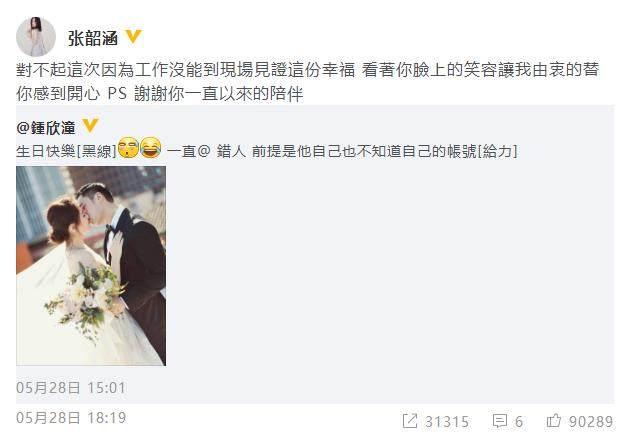Click the verified badge beside 鍾欣潼
The height and width of the screenshot is (447, 630).
(x=90, y=126)
